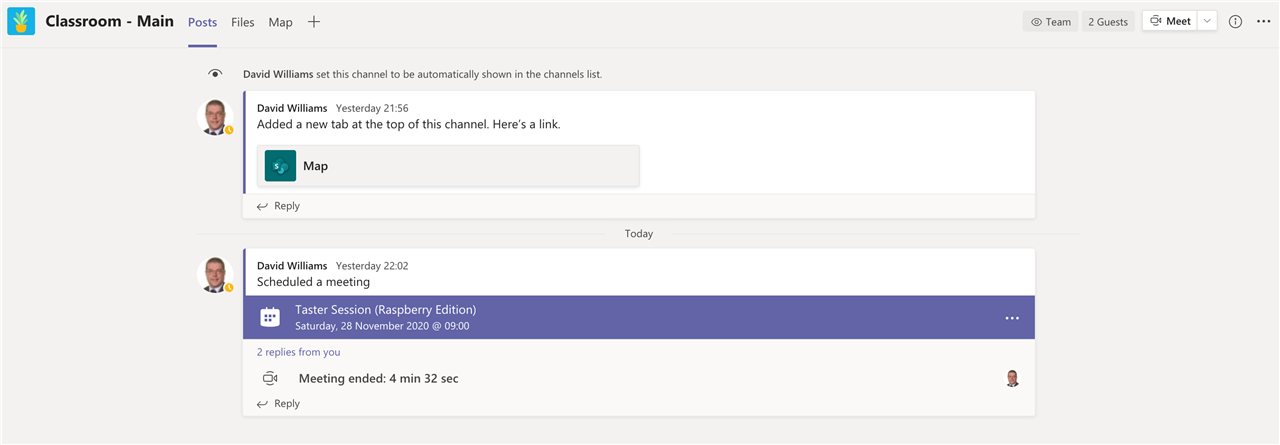This screenshot has height=445, width=1280.
Task: Open the Map tab
Action: pyautogui.click(x=280, y=22)
